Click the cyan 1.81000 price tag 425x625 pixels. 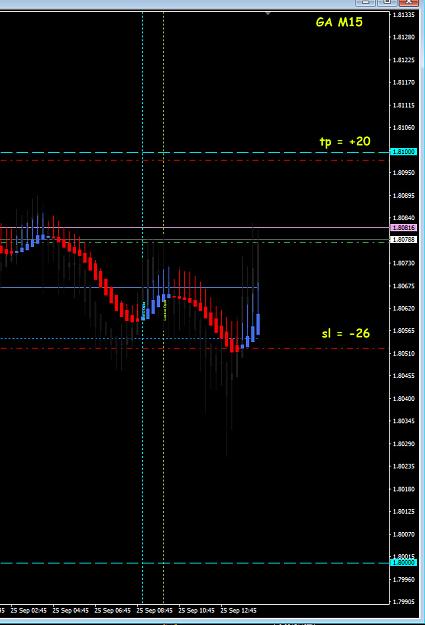coord(403,152)
